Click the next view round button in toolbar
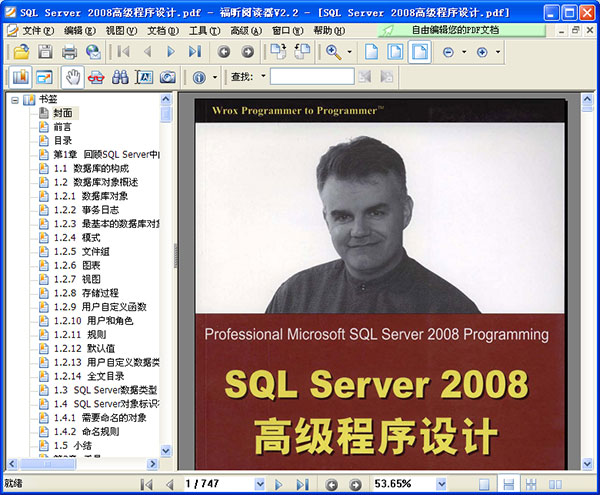 coord(248,52)
